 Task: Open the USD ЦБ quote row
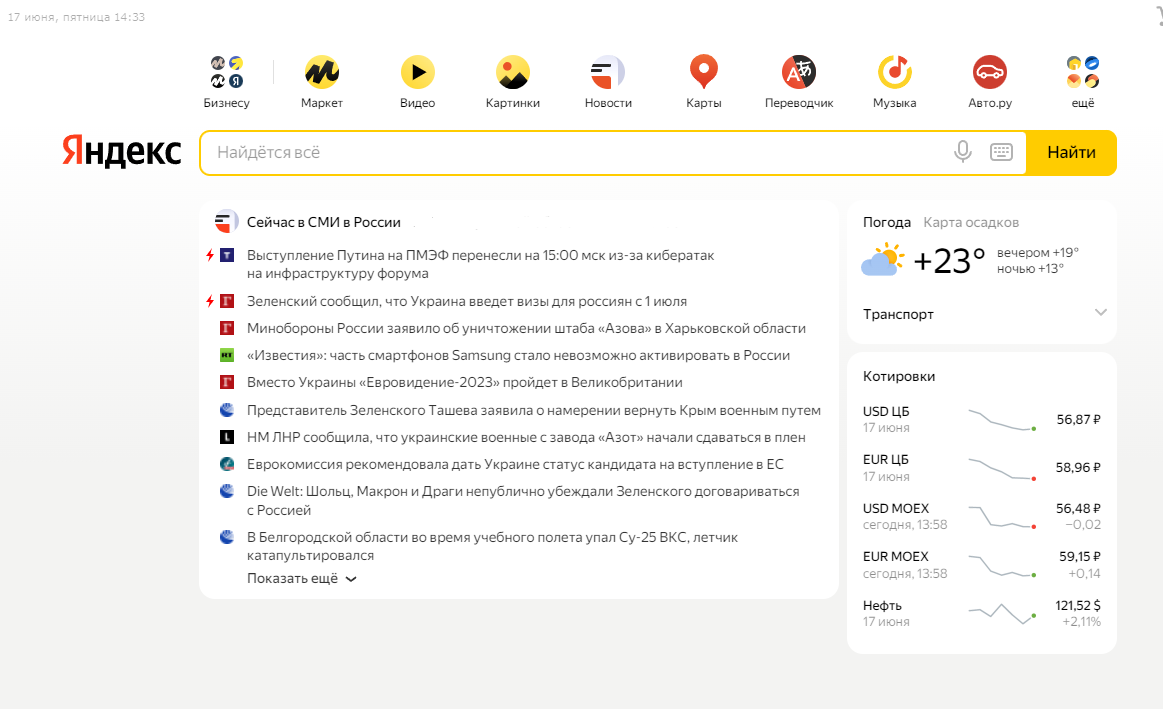tap(981, 419)
